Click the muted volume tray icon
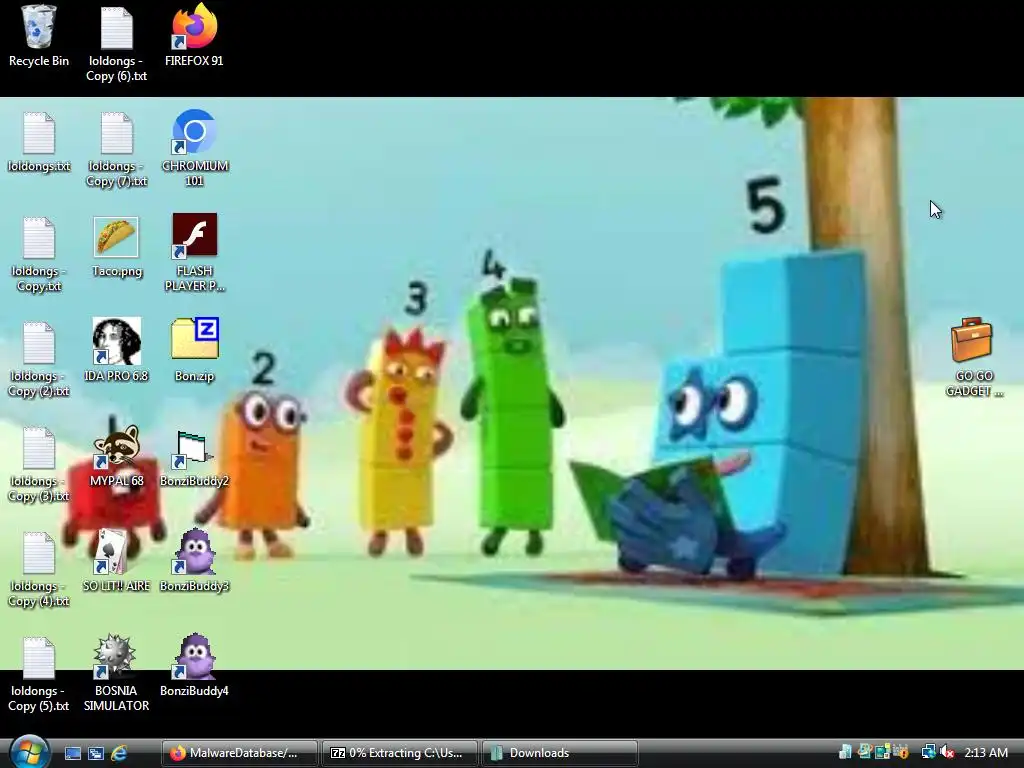 click(947, 752)
